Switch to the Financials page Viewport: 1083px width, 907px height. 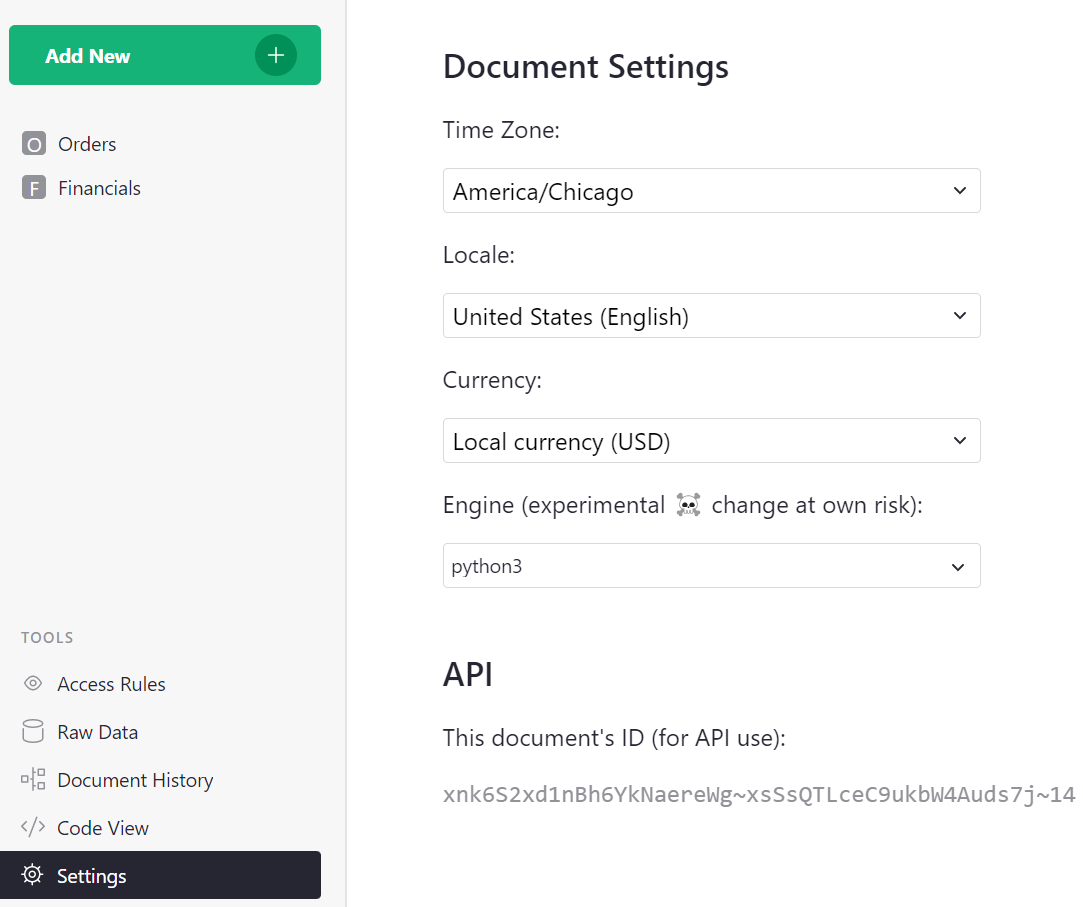point(98,187)
